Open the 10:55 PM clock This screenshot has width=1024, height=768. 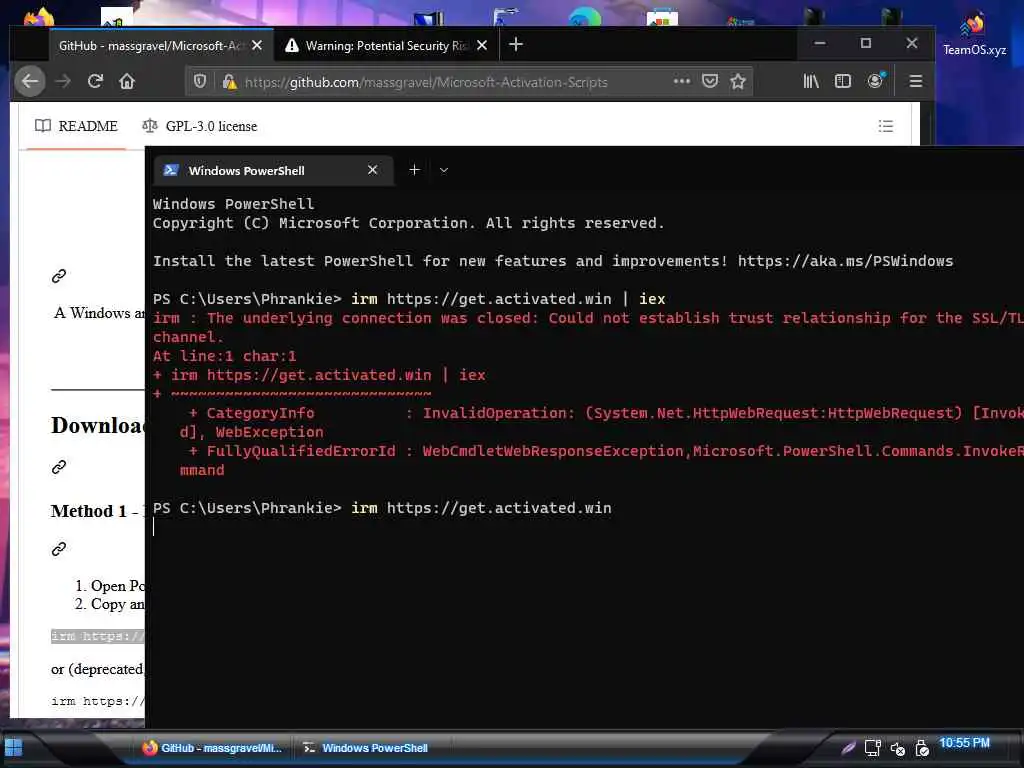click(x=965, y=743)
